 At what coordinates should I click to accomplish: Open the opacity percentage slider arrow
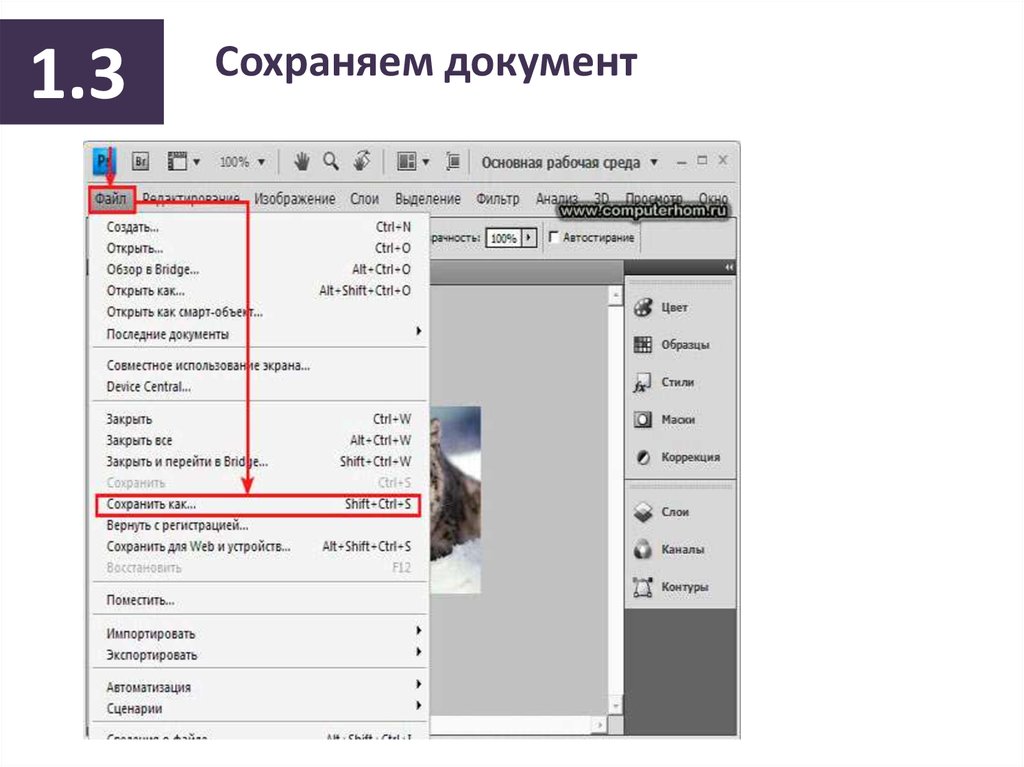[530, 238]
